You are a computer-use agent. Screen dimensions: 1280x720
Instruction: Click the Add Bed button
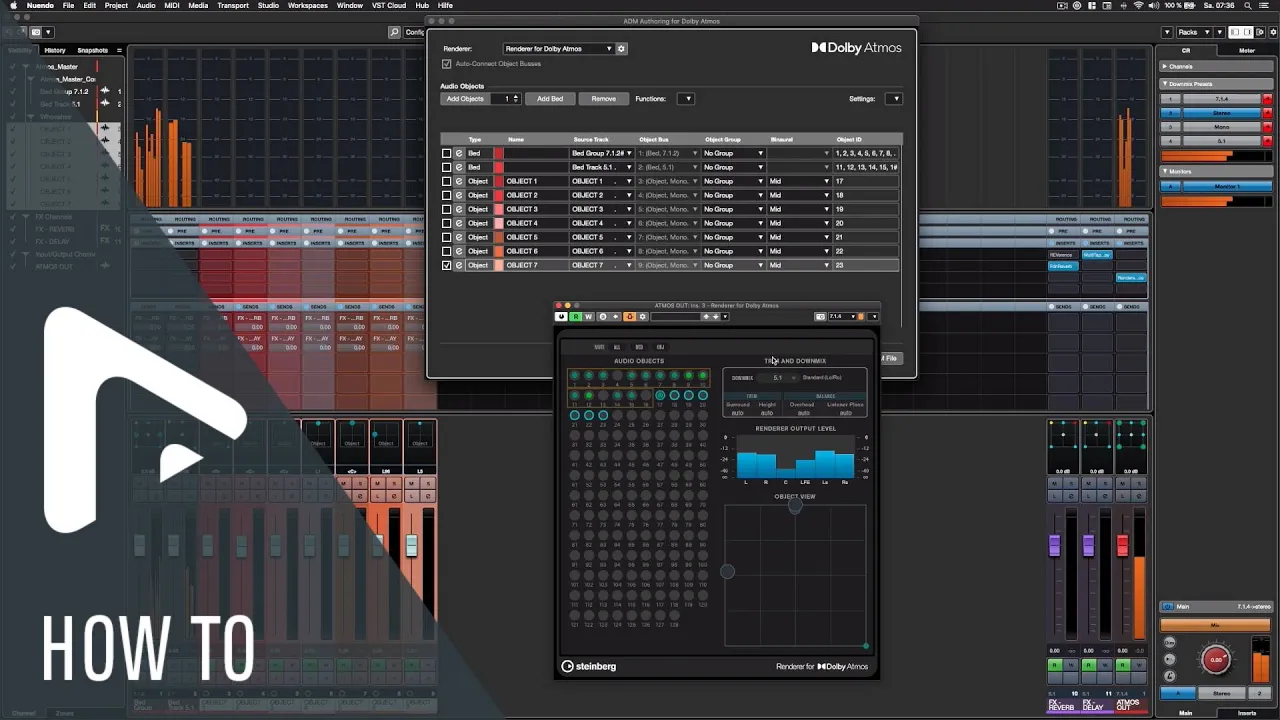coord(550,99)
